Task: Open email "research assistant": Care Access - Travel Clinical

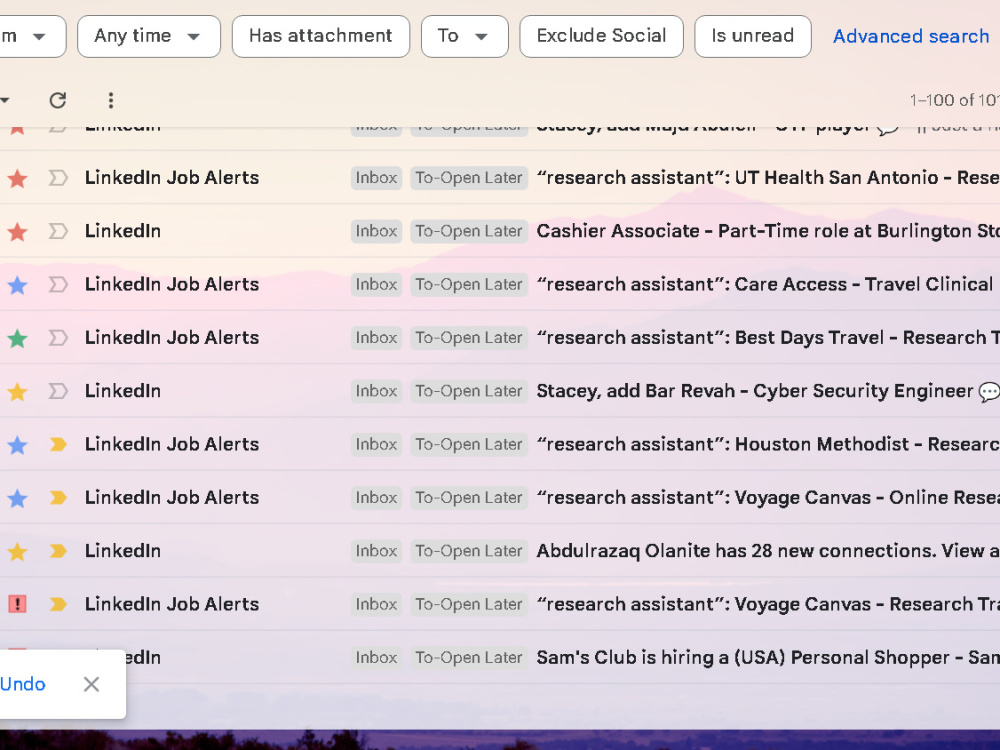Action: [765, 284]
